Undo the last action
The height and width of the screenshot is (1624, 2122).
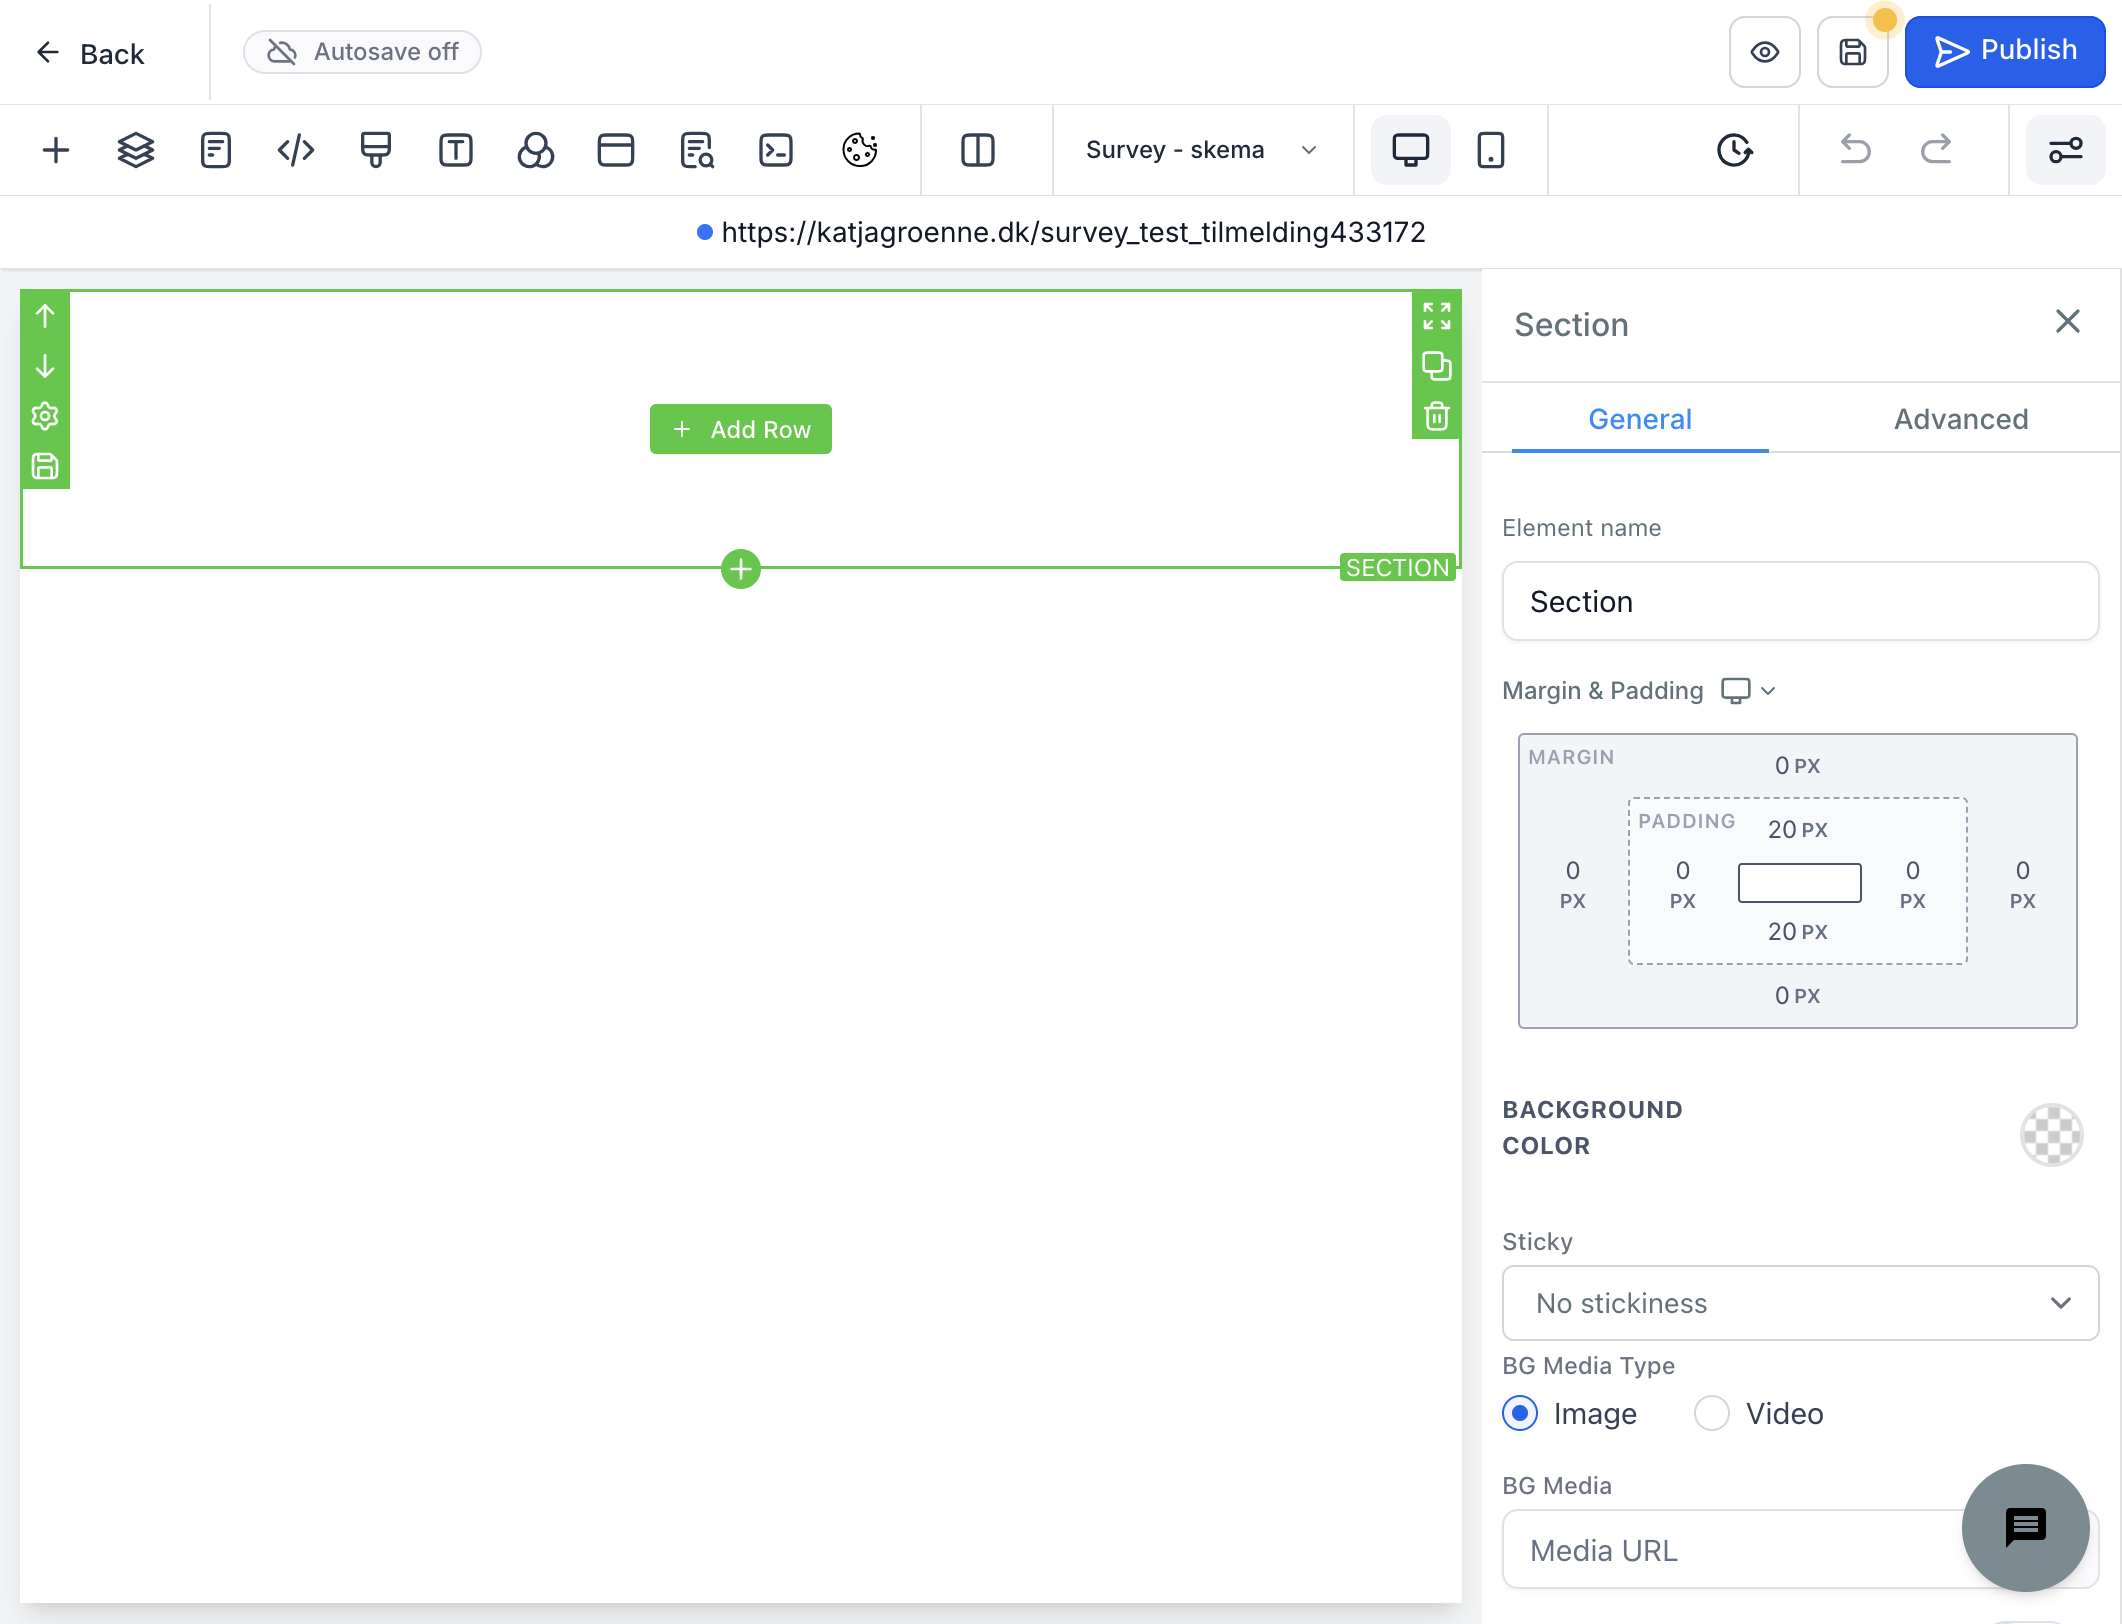pyautogui.click(x=1856, y=150)
